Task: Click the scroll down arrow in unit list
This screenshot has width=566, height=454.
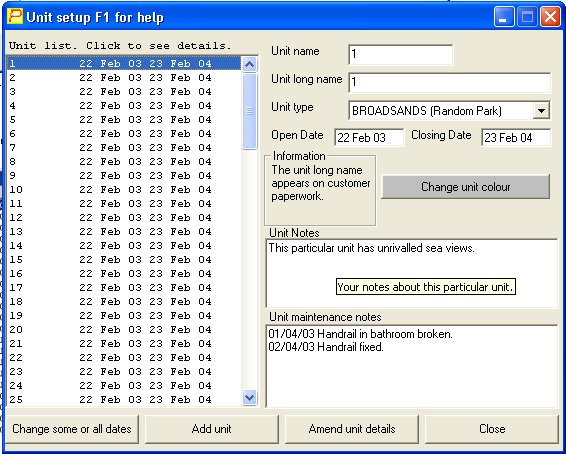Action: click(249, 398)
